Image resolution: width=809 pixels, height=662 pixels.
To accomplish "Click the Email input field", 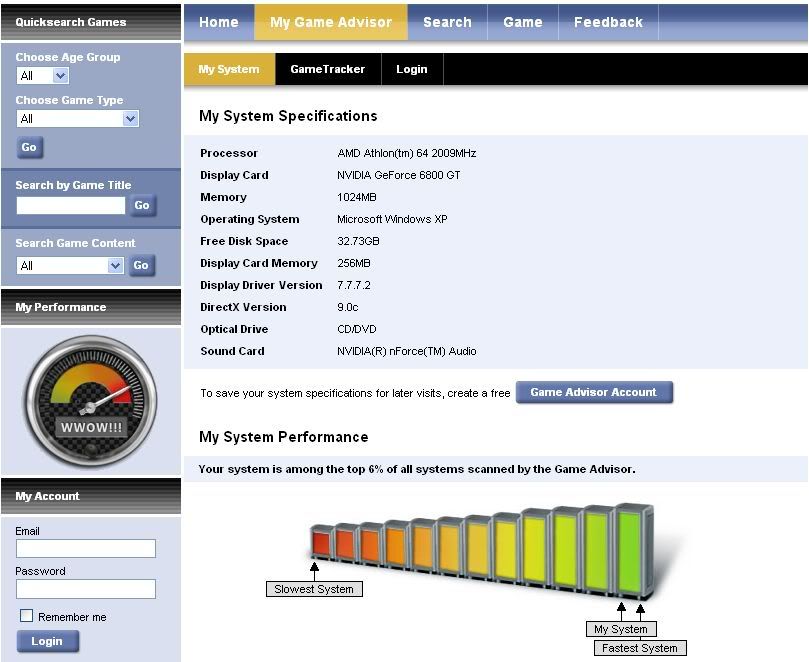I will 86,548.
